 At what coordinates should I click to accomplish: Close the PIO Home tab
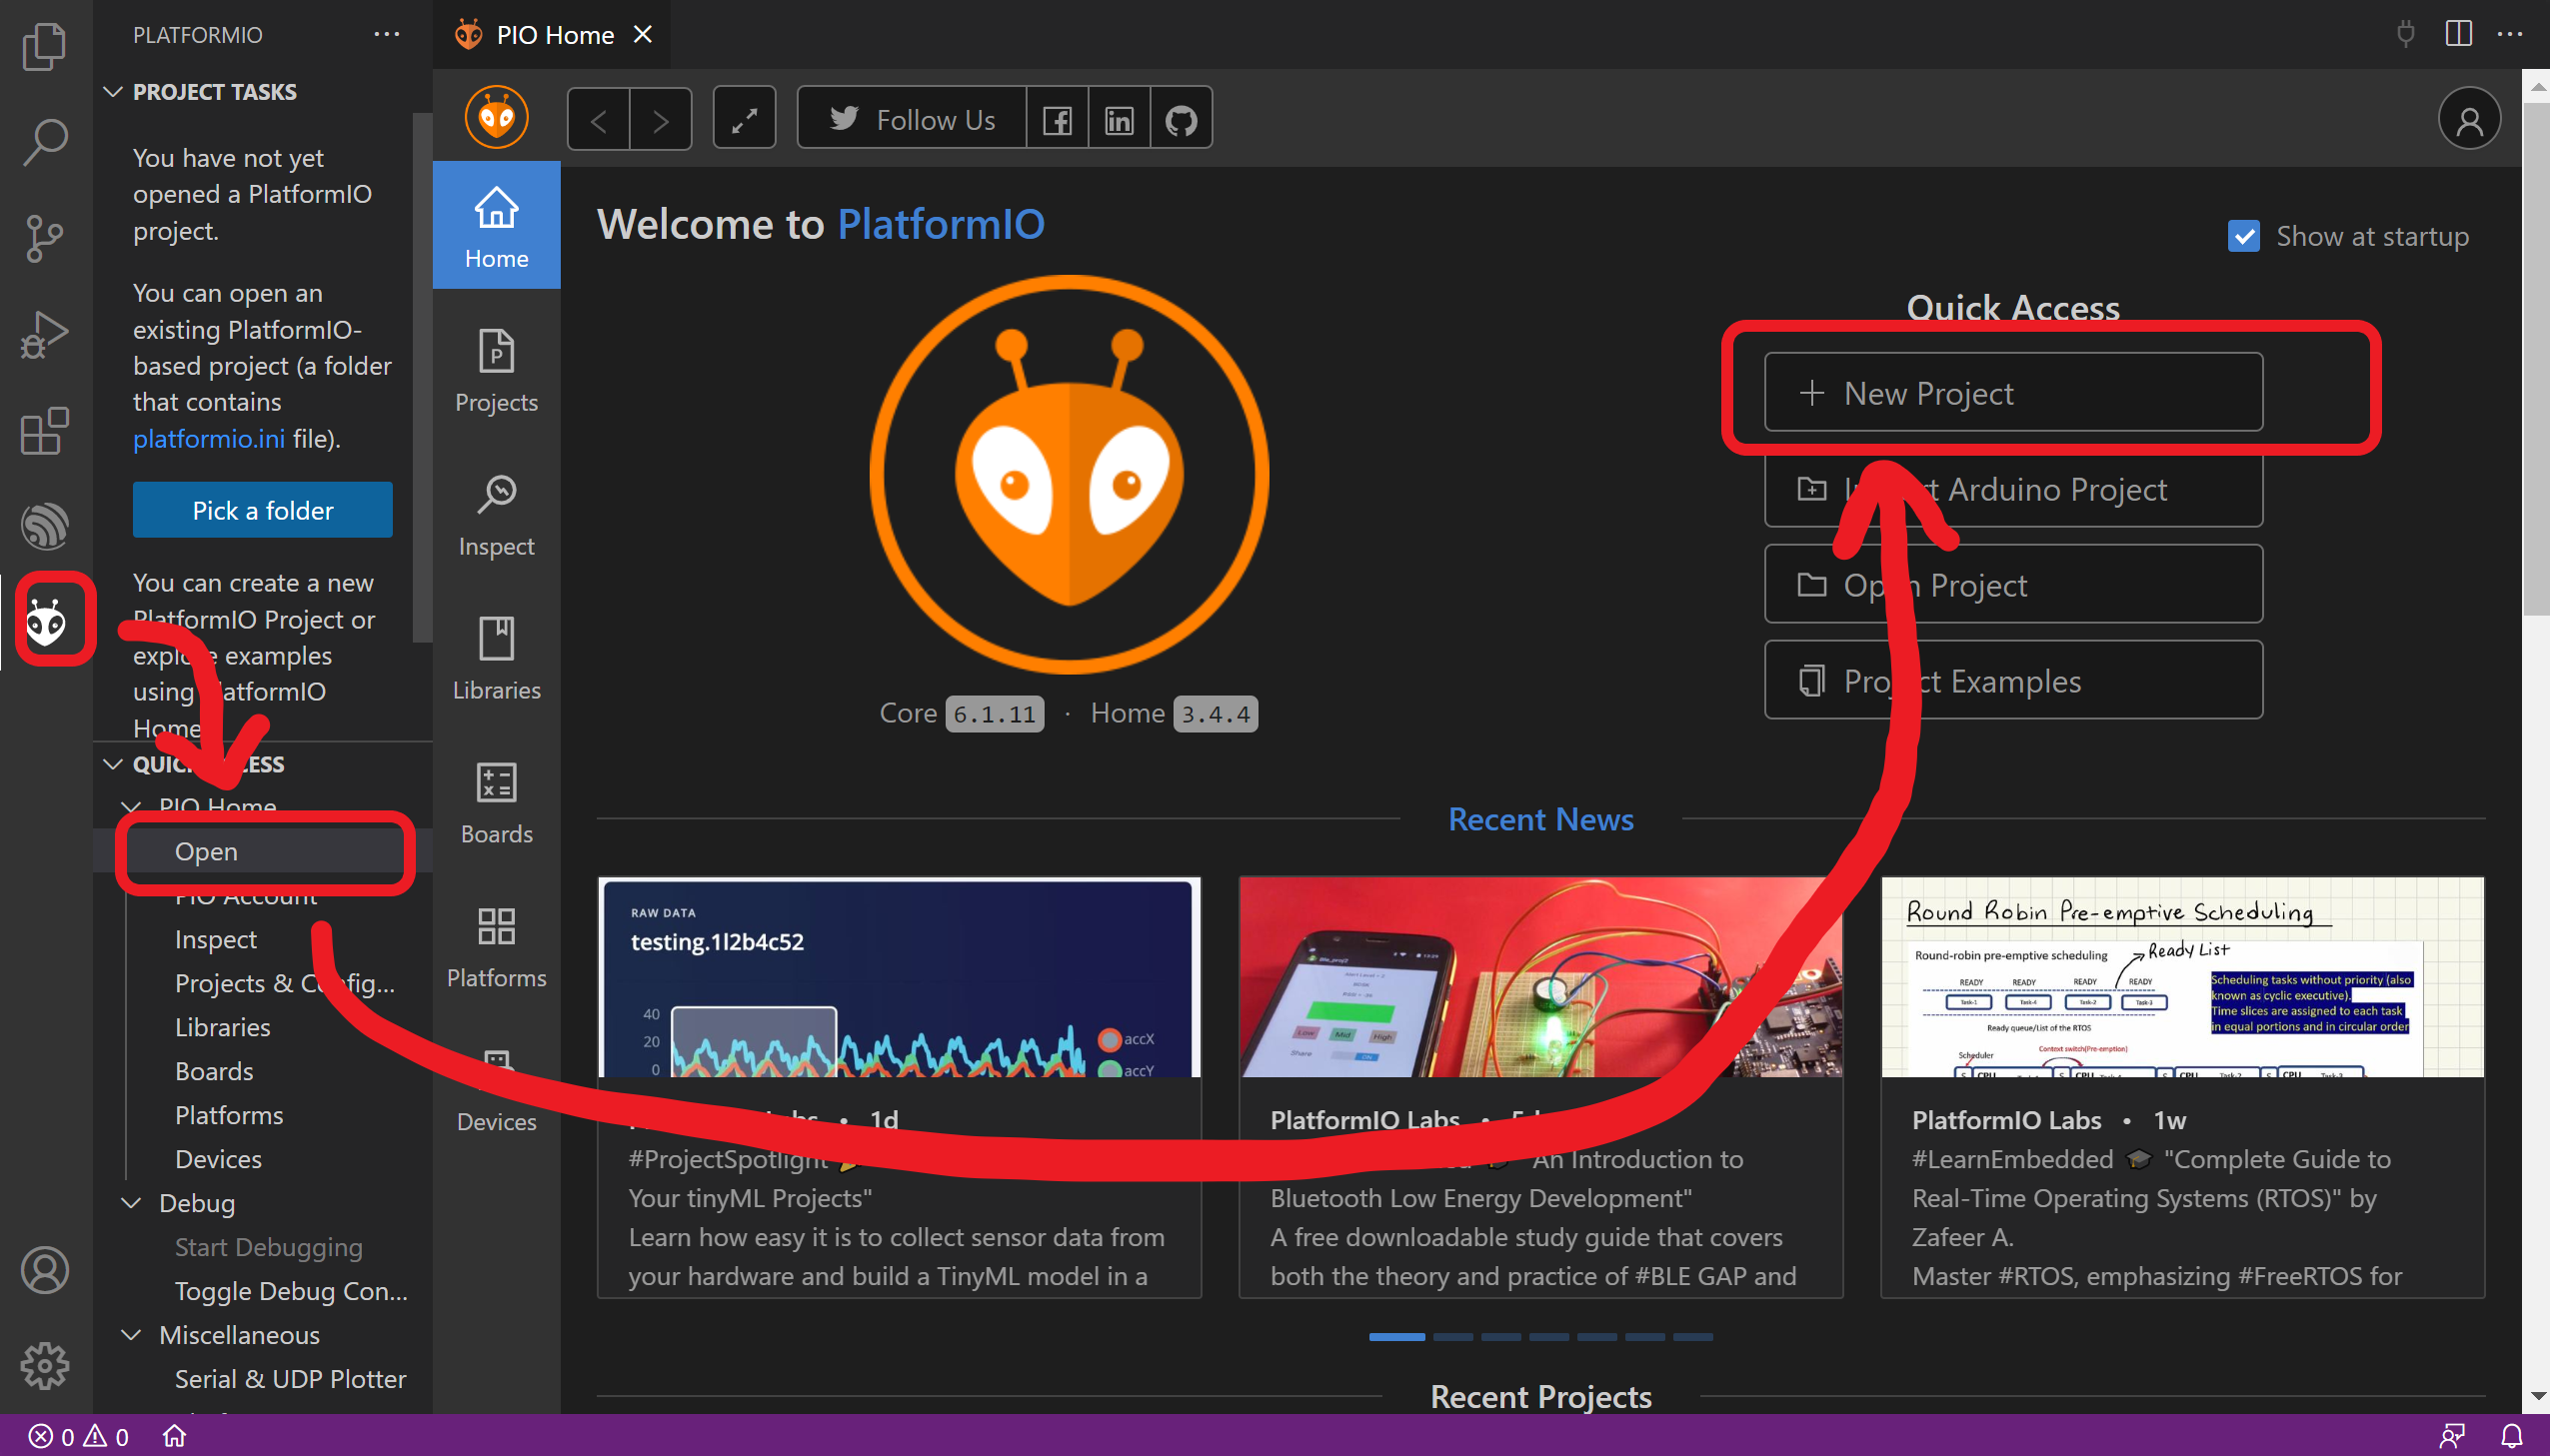[643, 34]
